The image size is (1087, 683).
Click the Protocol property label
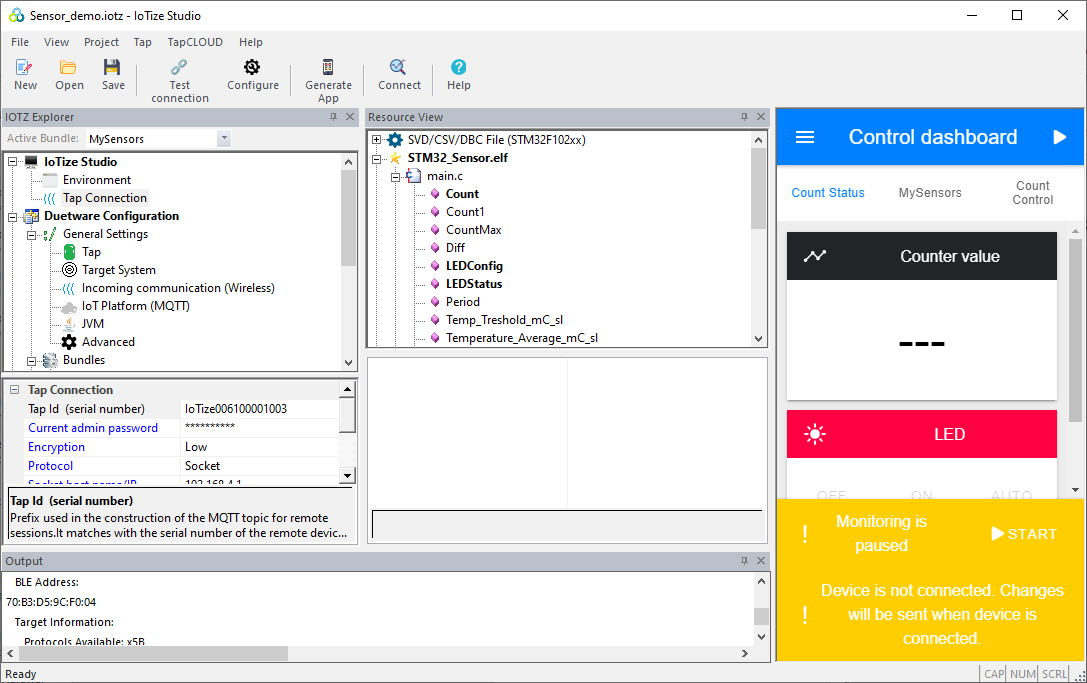50,465
